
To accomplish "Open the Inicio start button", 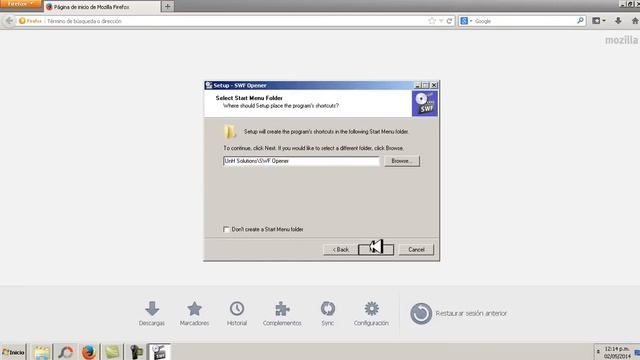I will point(13,352).
